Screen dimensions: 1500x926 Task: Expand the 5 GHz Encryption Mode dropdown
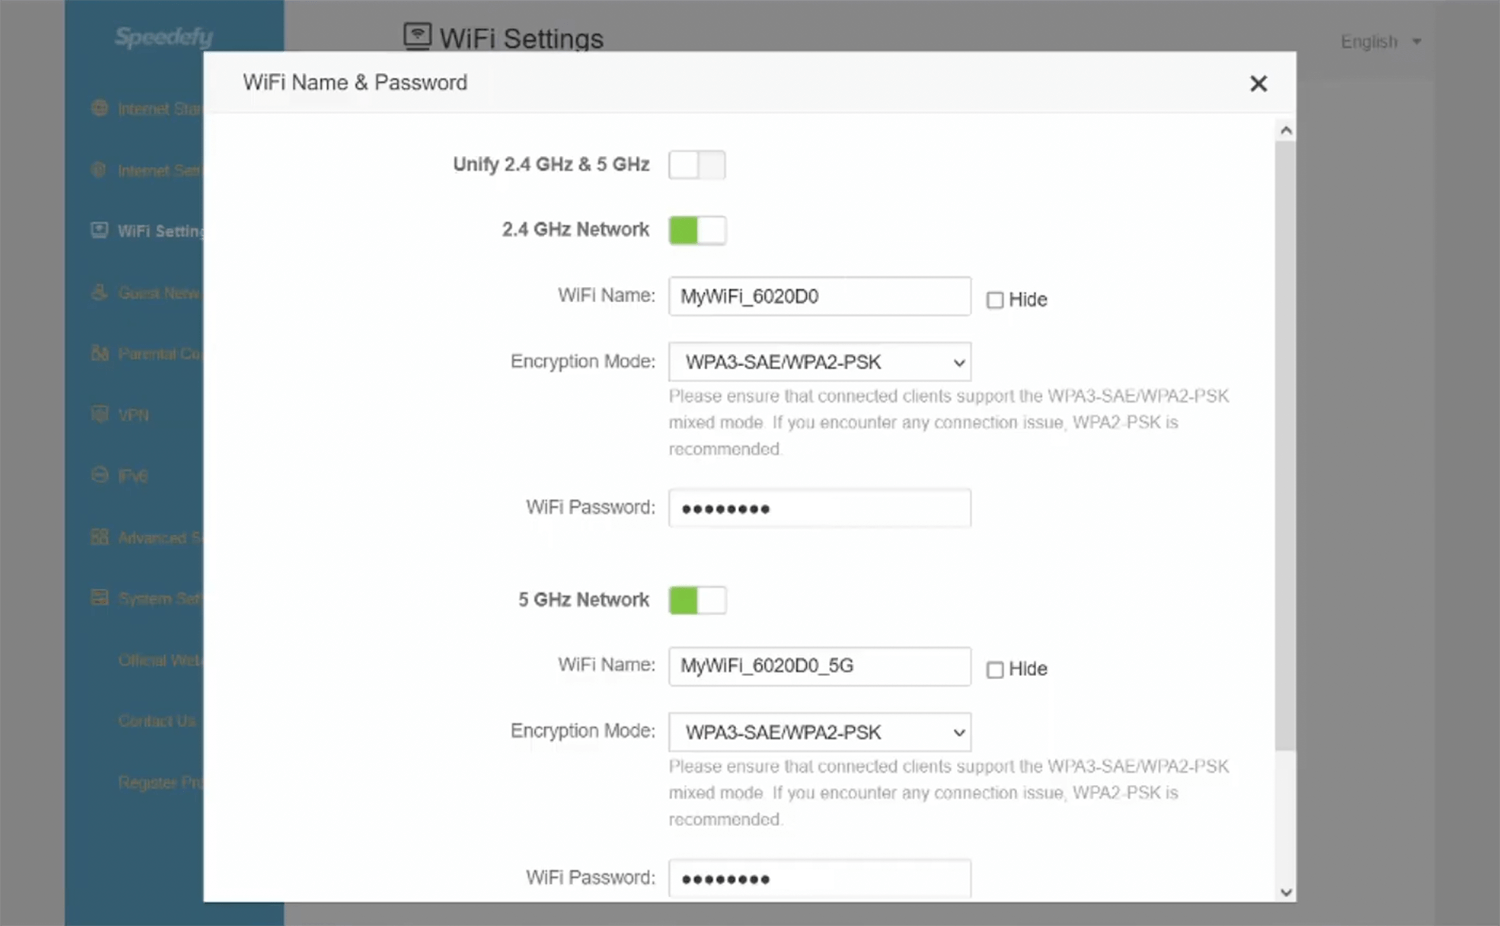[x=819, y=732]
